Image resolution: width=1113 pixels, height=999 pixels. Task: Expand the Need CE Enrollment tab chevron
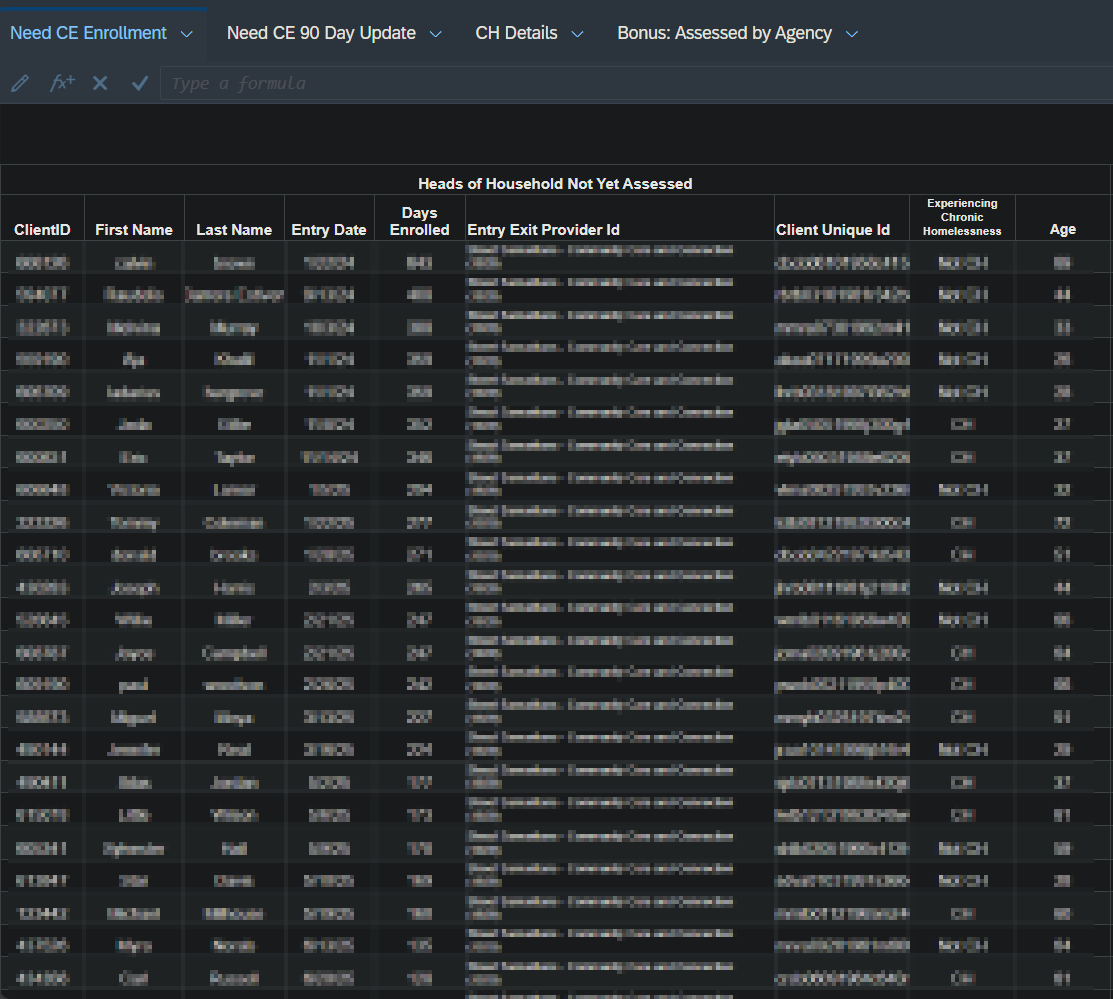pyautogui.click(x=186, y=34)
